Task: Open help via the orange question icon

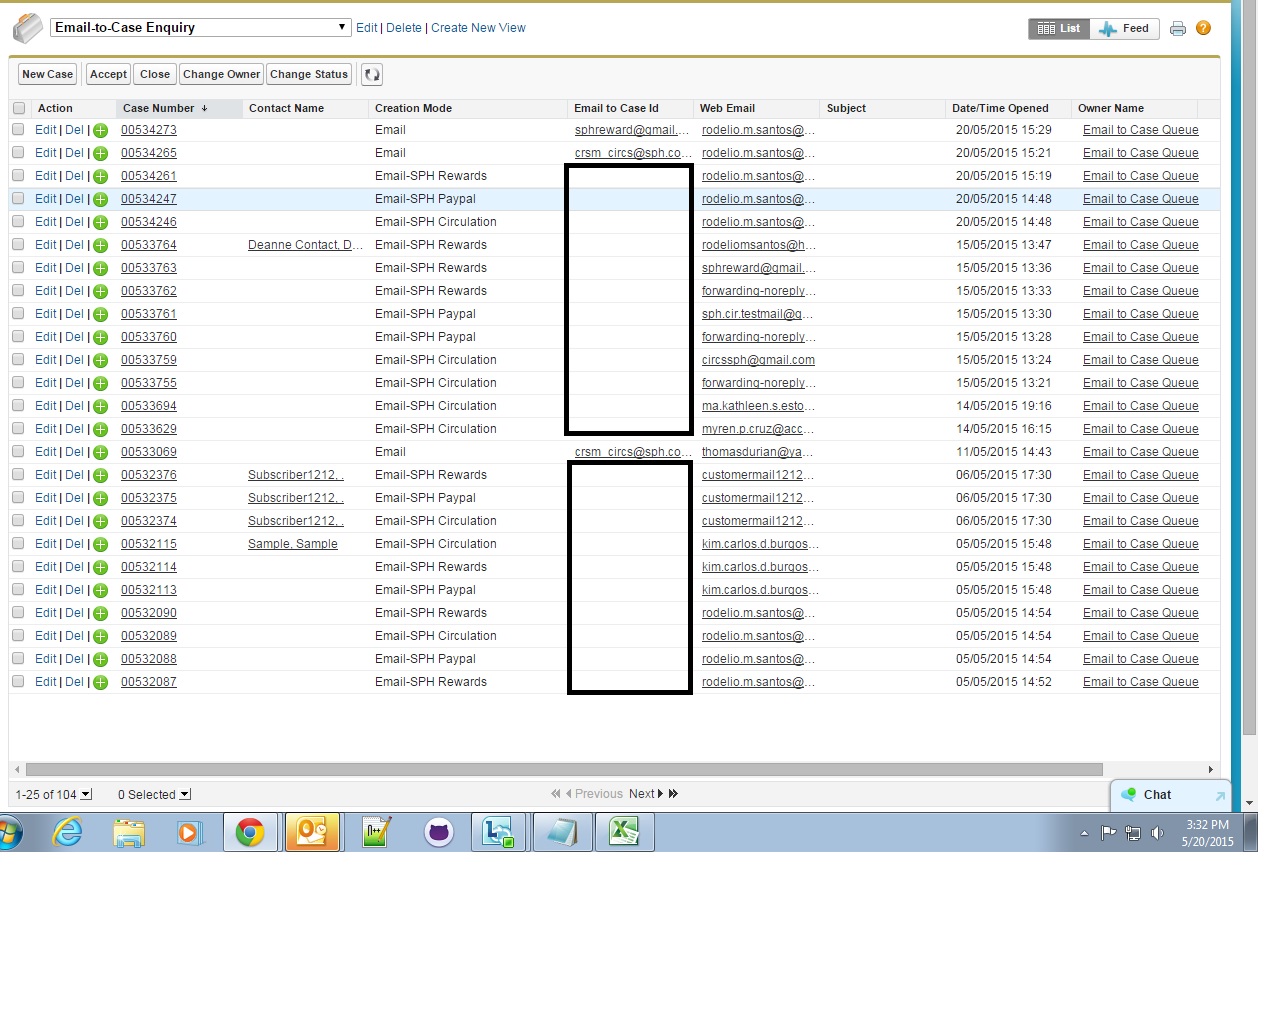Action: tap(1203, 28)
